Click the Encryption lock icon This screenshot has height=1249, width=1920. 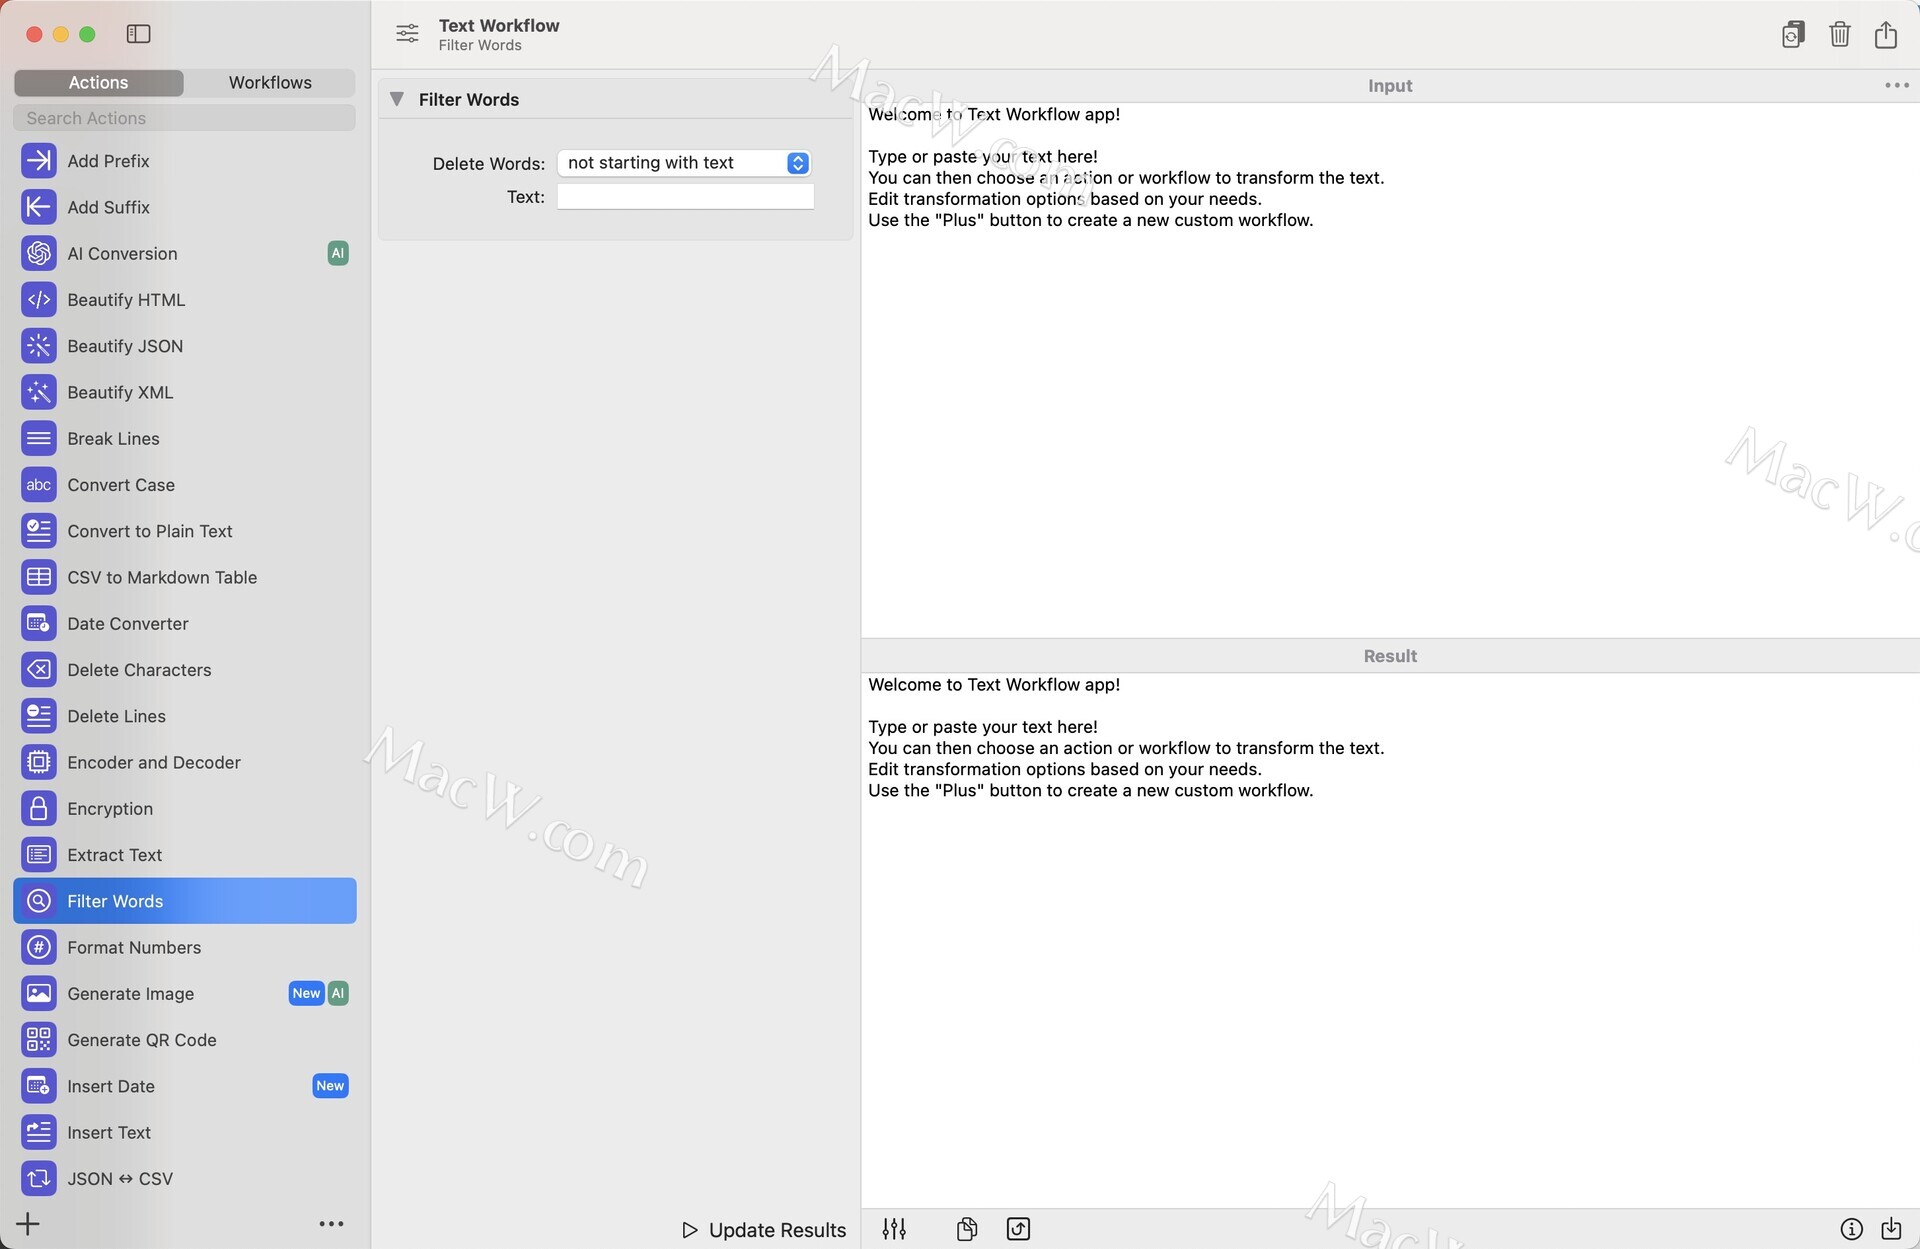click(38, 808)
